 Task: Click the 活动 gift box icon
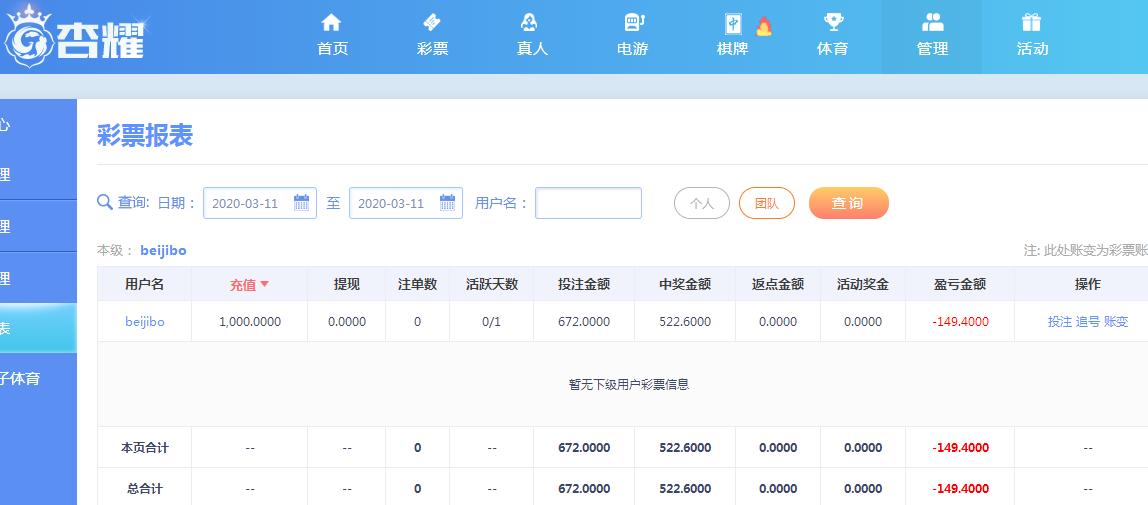(x=1031, y=22)
